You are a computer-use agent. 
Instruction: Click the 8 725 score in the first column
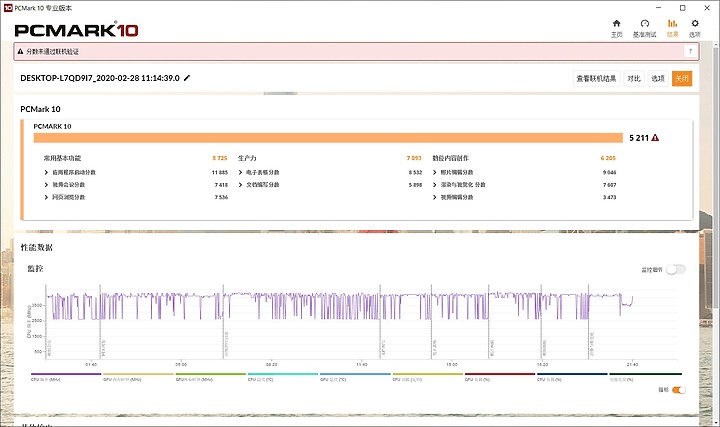[220, 158]
